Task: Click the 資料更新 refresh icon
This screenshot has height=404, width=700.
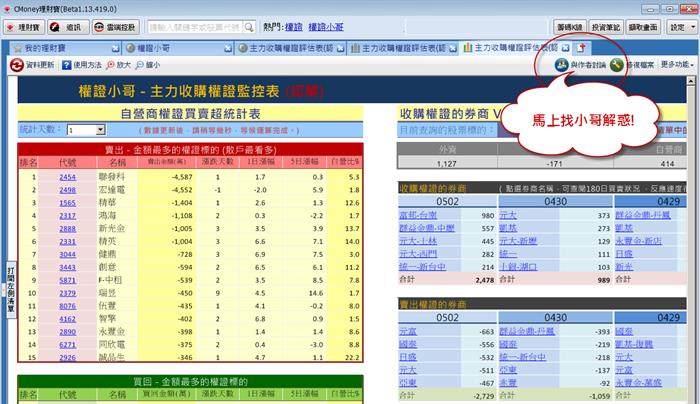Action: coord(17,65)
